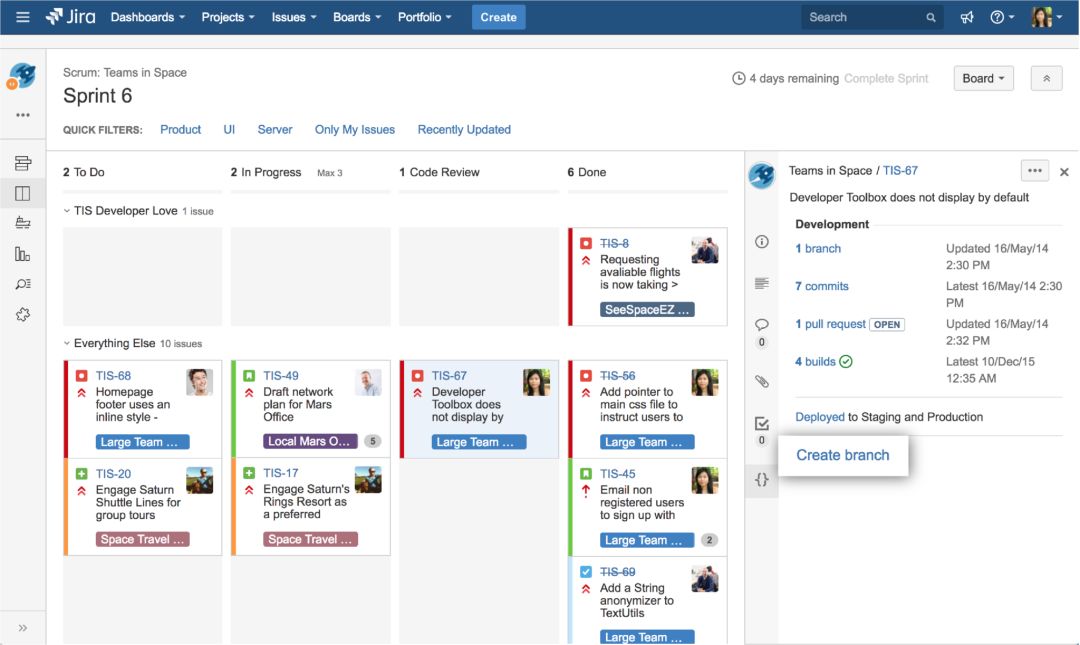The height and width of the screenshot is (645, 1080).
Task: Open the hamburger menu in the Jira header
Action: pos(23,17)
